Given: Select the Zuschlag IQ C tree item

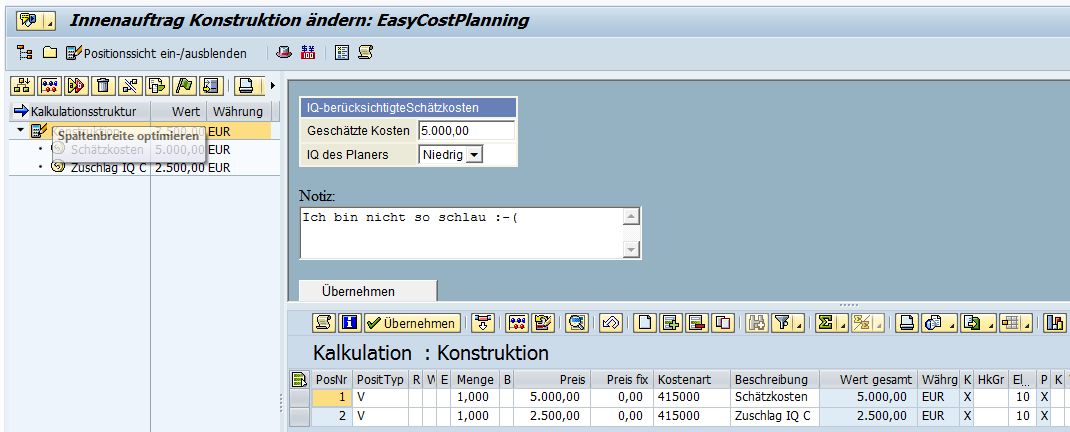Looking at the screenshot, I should click(x=108, y=167).
